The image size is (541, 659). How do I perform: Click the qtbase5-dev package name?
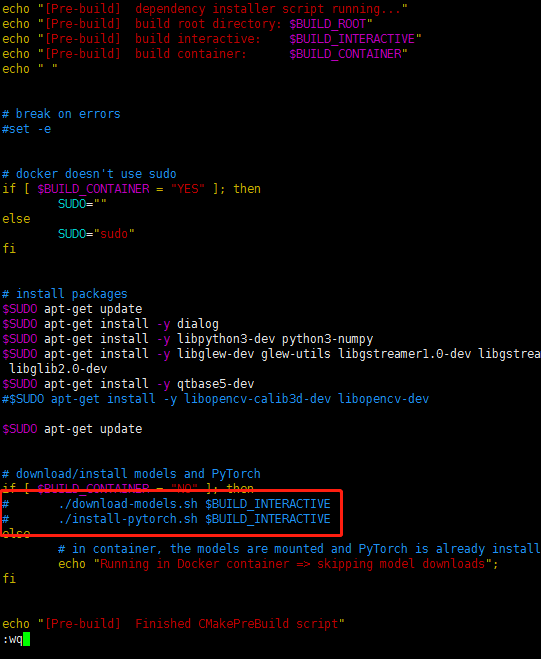(x=216, y=384)
